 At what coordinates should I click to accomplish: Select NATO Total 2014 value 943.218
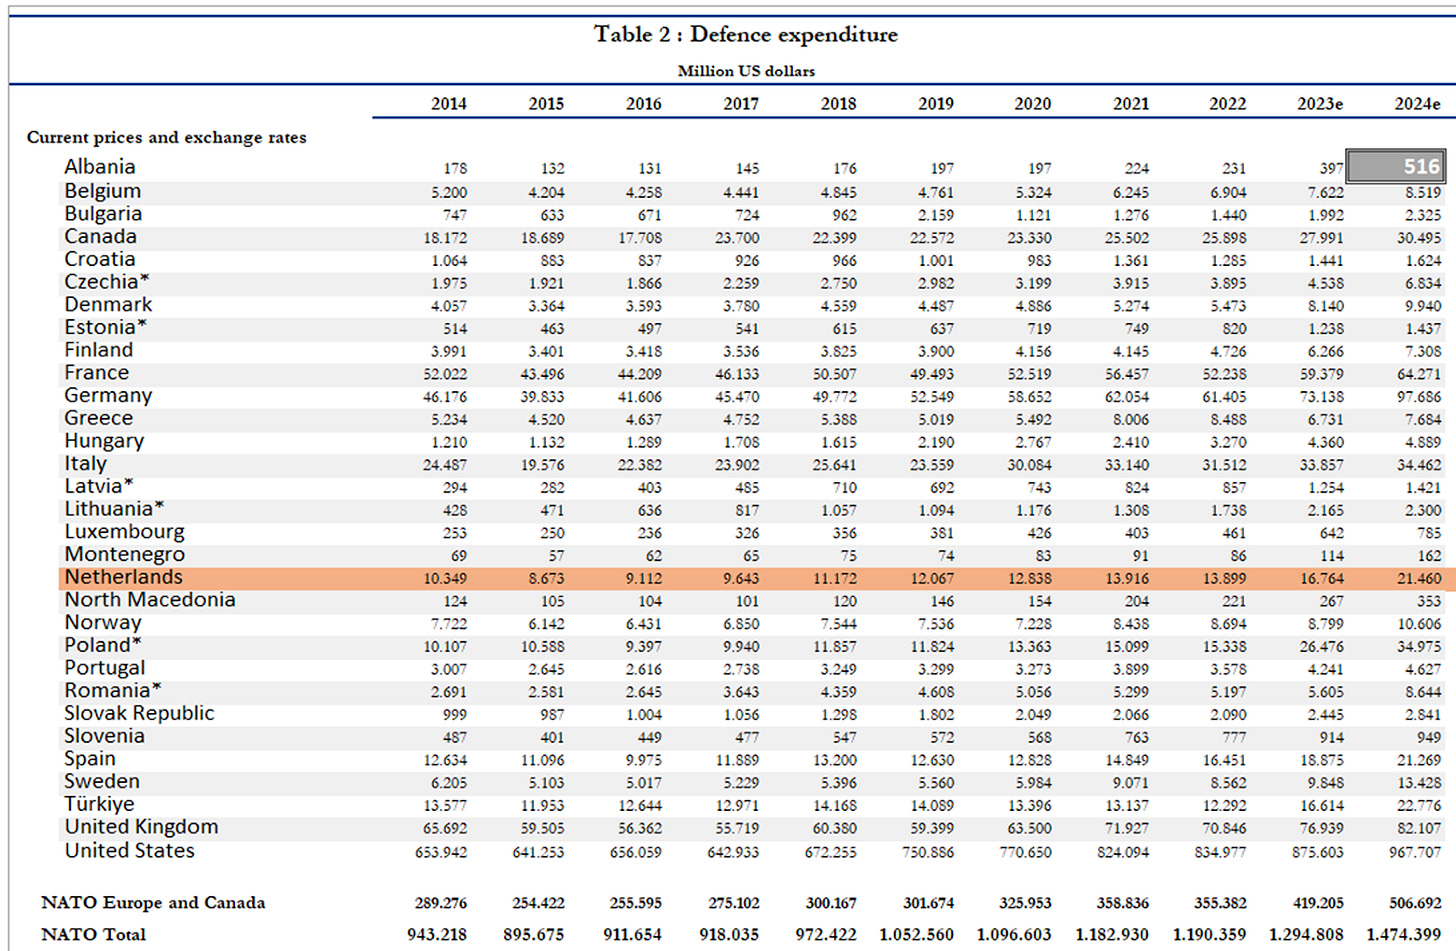pos(437,935)
